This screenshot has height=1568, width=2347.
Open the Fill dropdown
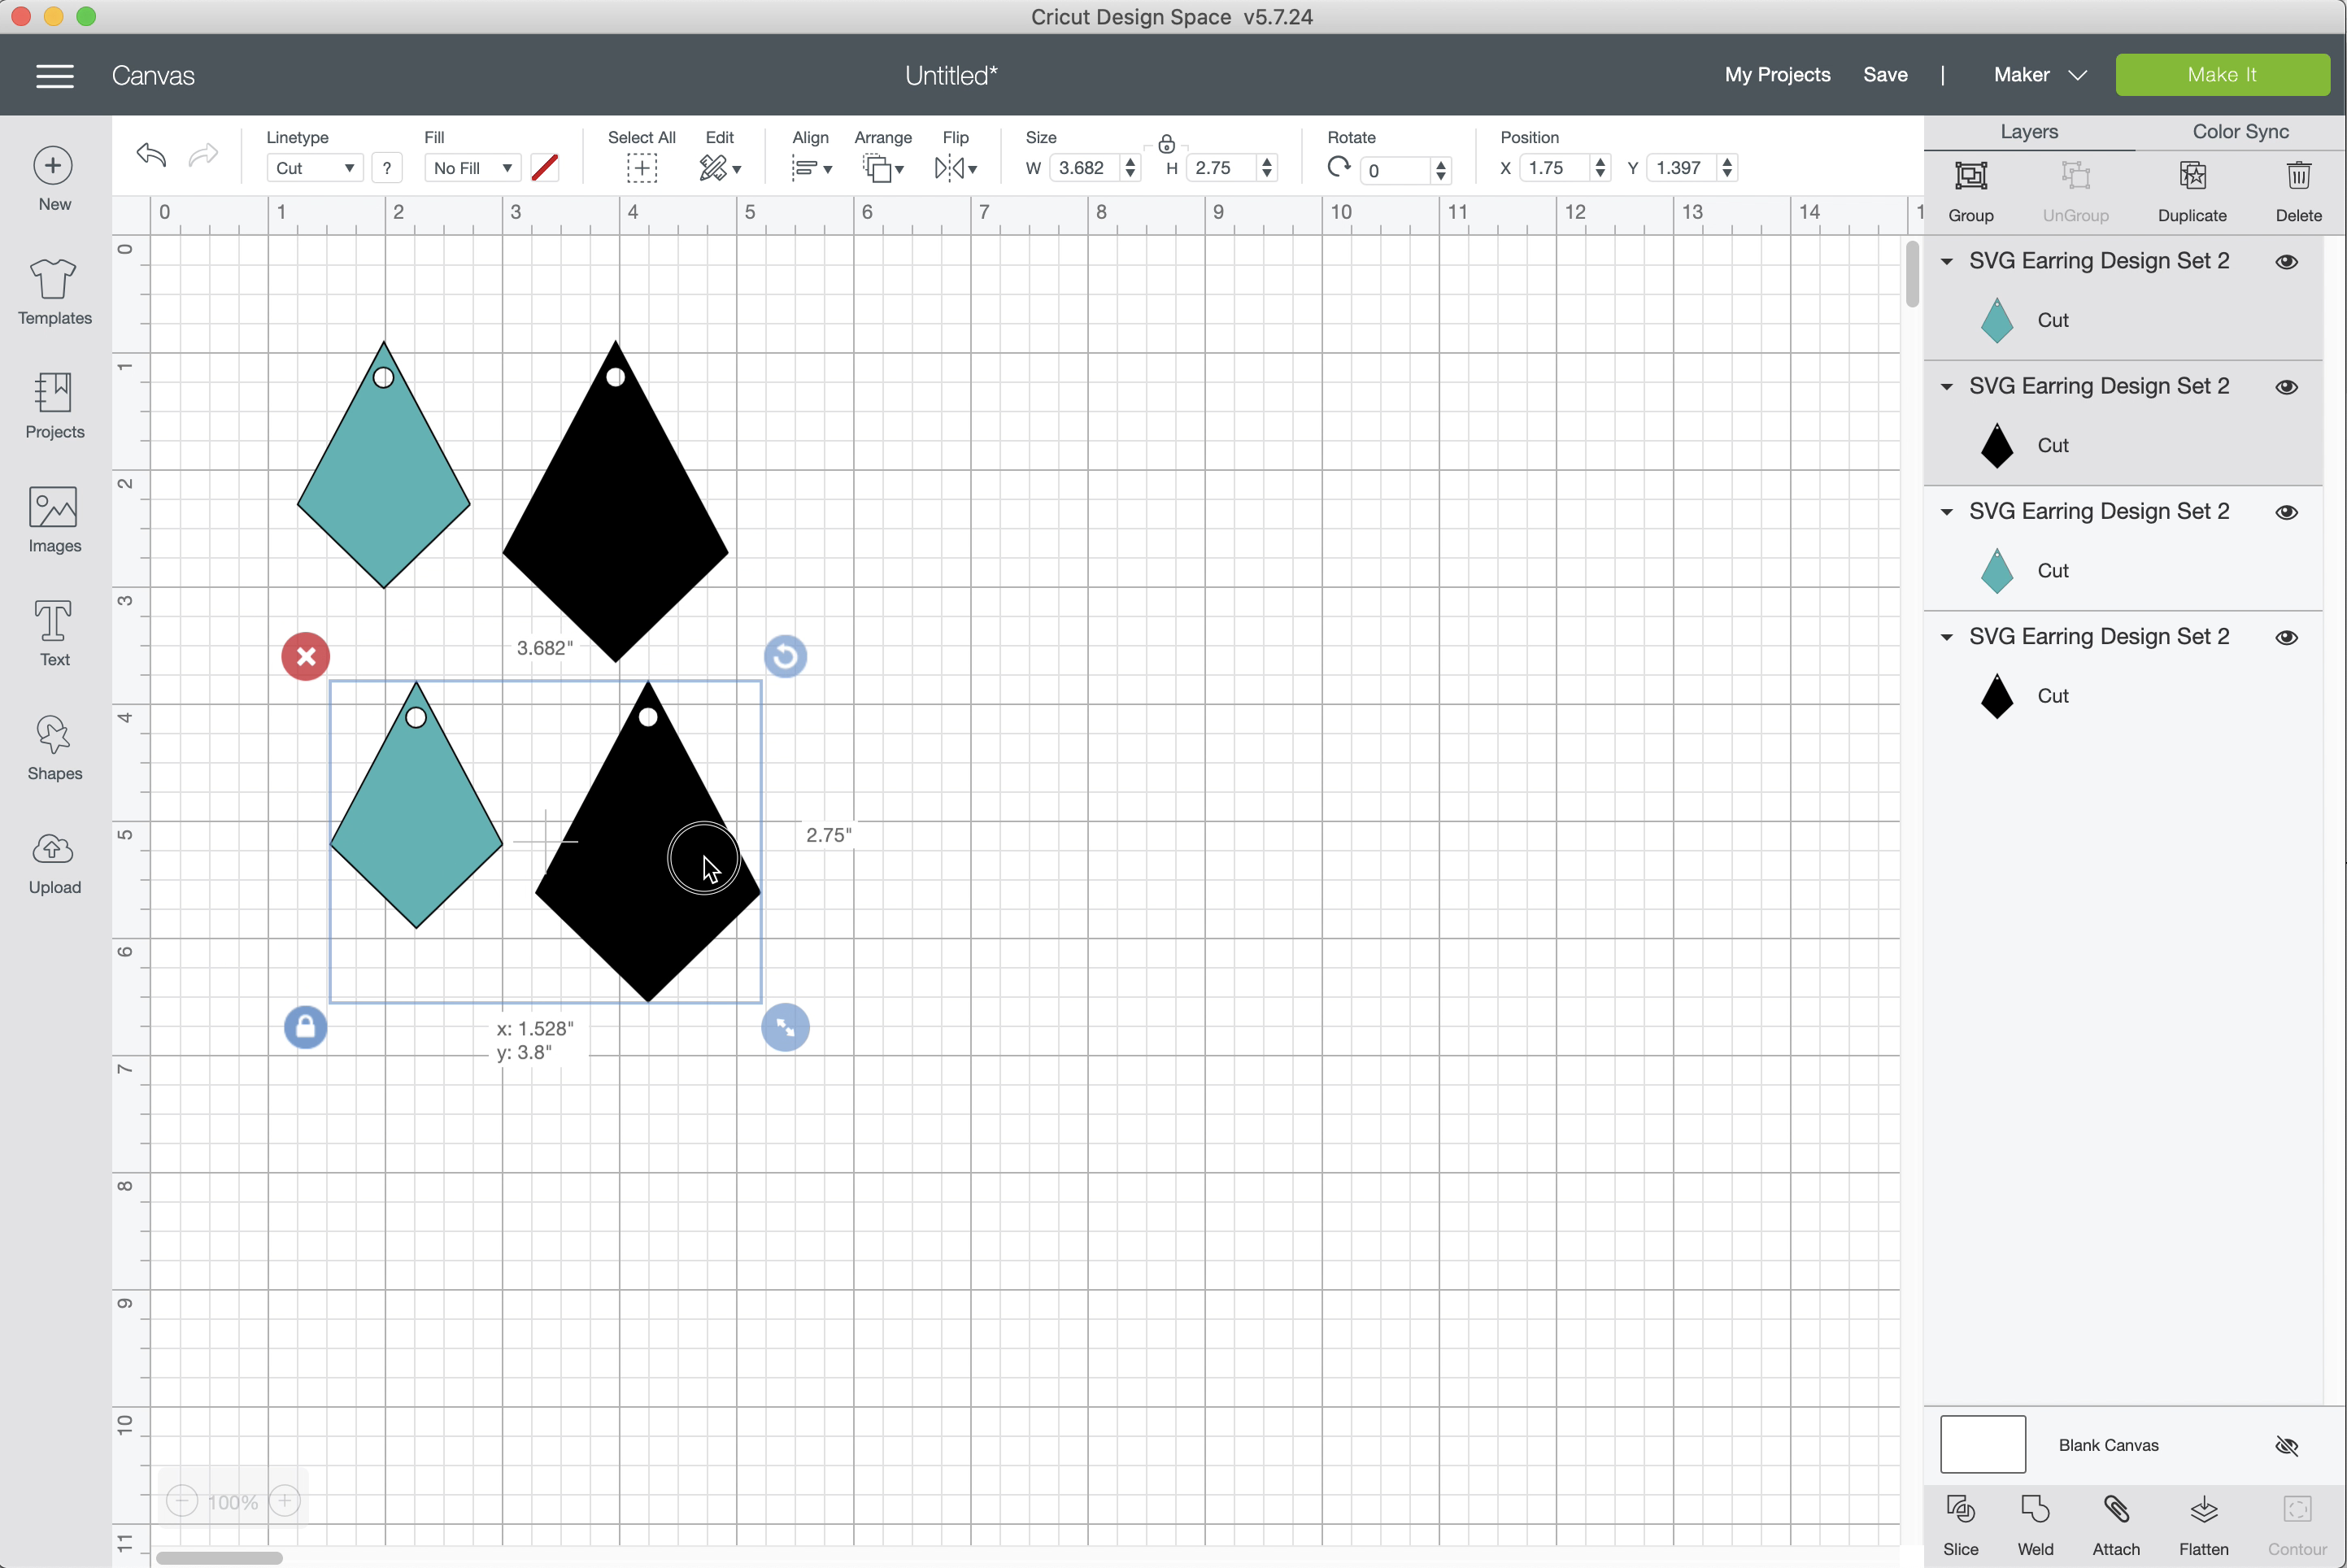click(x=472, y=168)
